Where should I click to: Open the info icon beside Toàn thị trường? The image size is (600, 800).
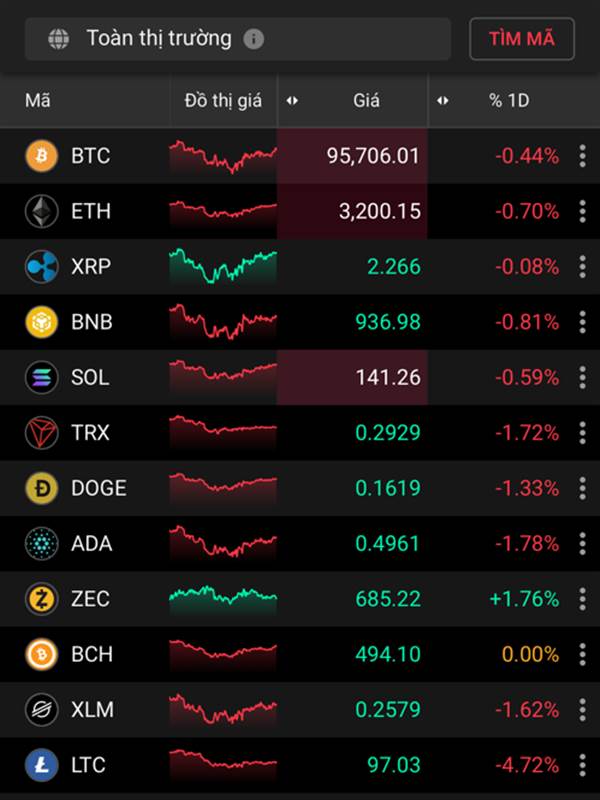pos(254,39)
